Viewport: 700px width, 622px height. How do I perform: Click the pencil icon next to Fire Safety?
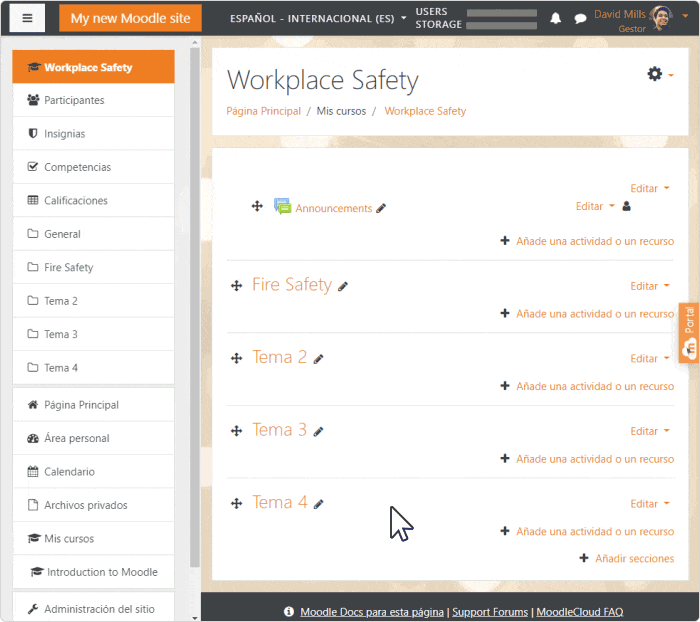pyautogui.click(x=343, y=286)
